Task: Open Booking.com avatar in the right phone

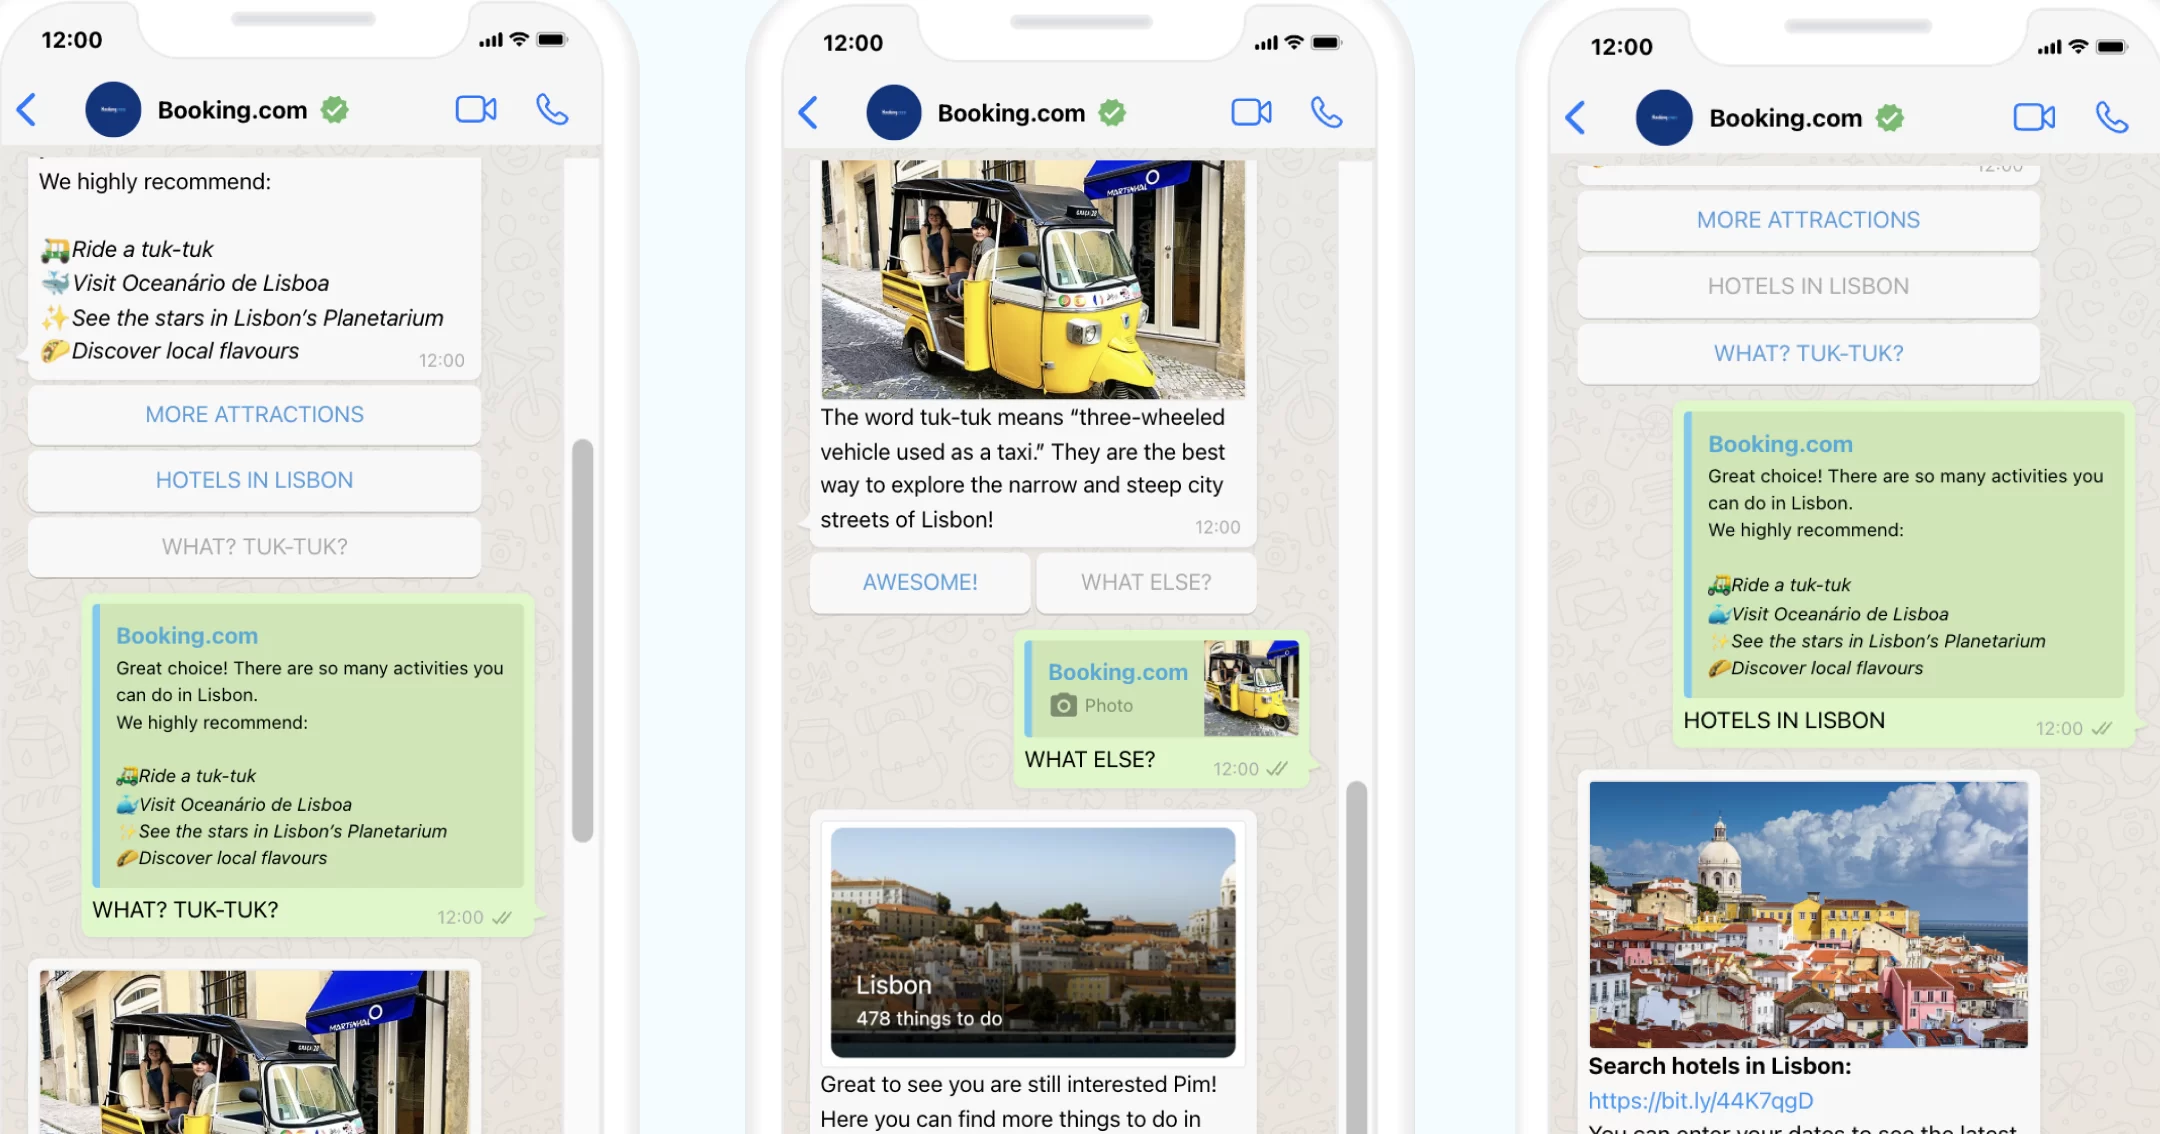Action: point(1664,117)
